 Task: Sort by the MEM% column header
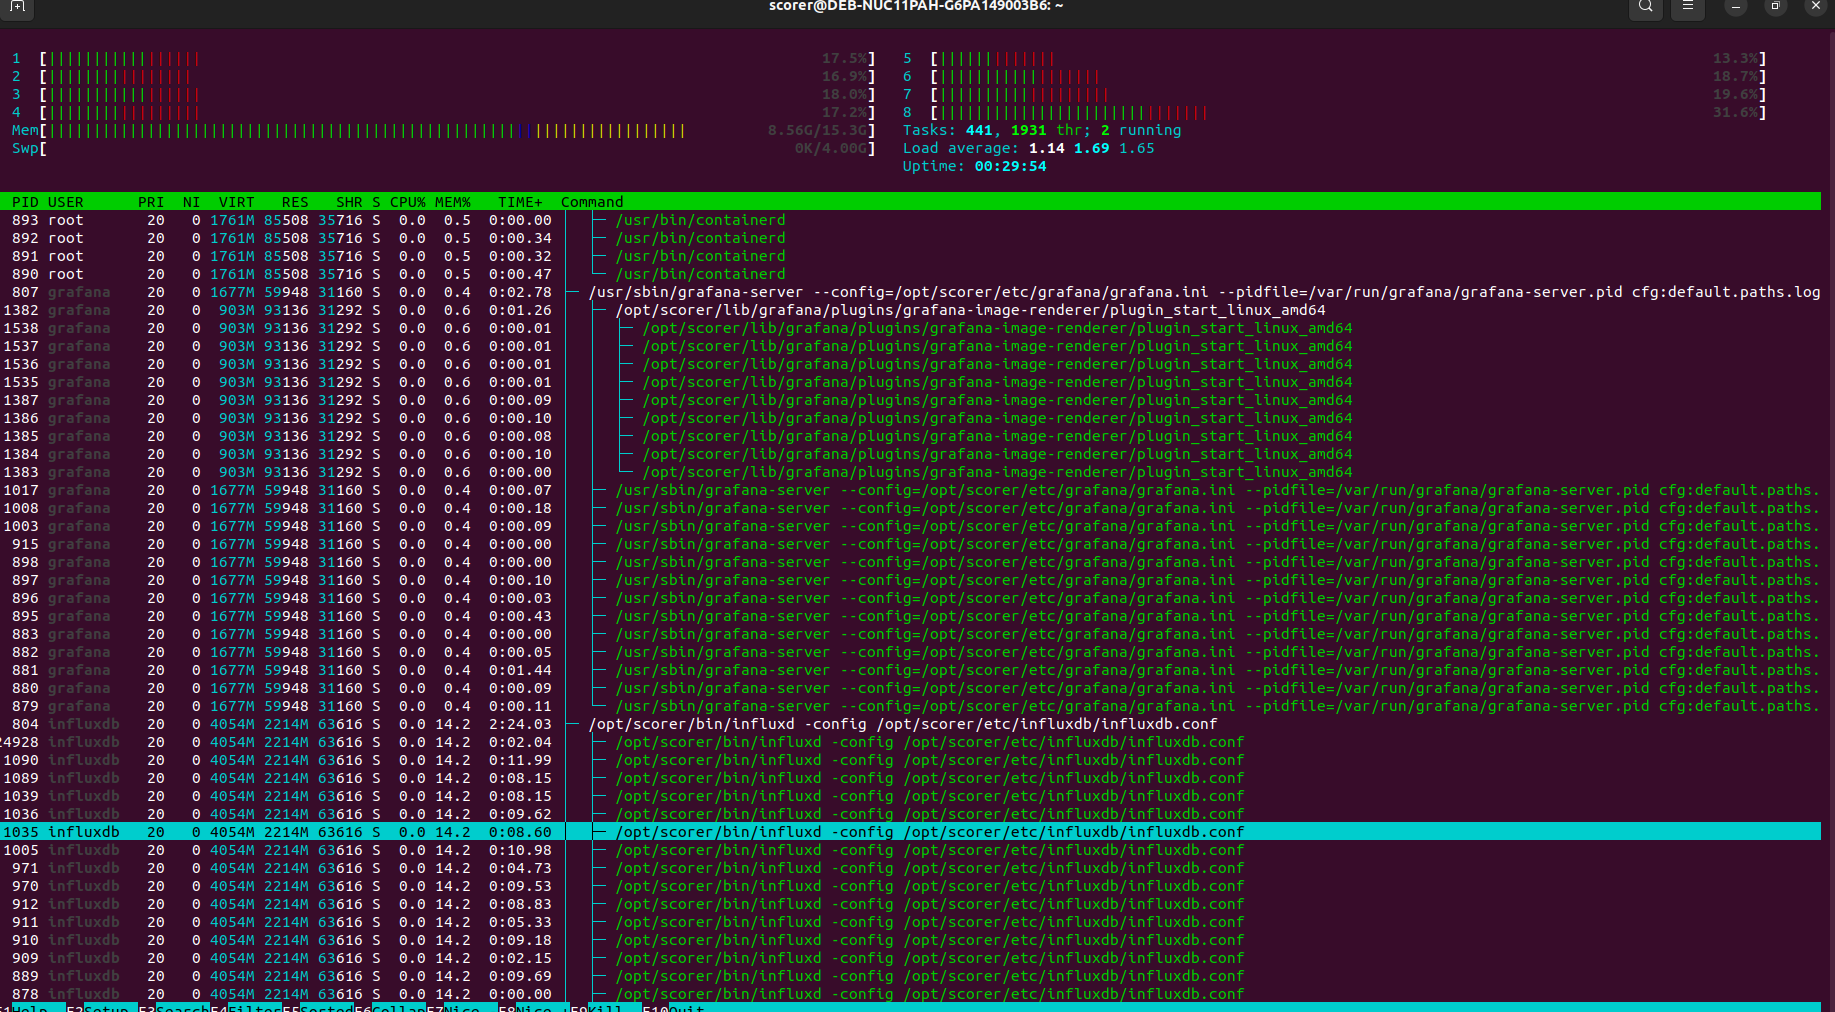pyautogui.click(x=453, y=202)
